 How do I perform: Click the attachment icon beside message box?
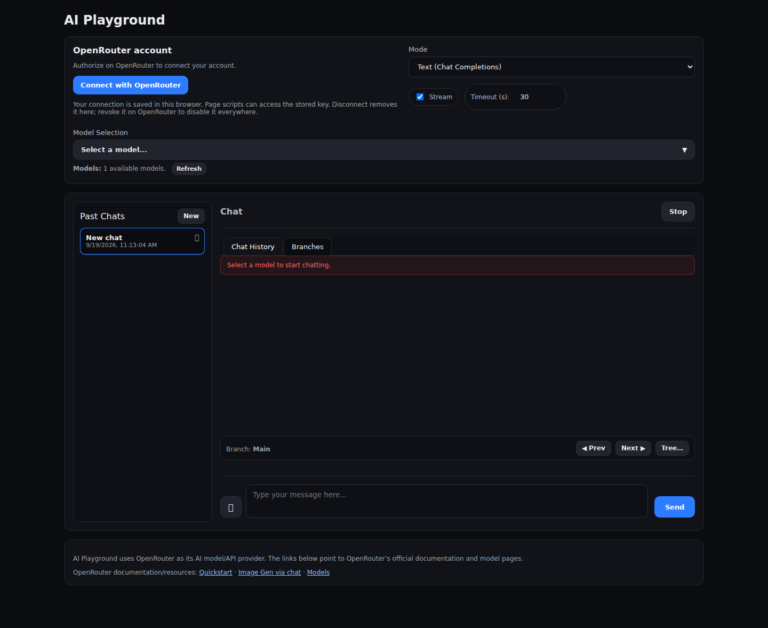(231, 507)
